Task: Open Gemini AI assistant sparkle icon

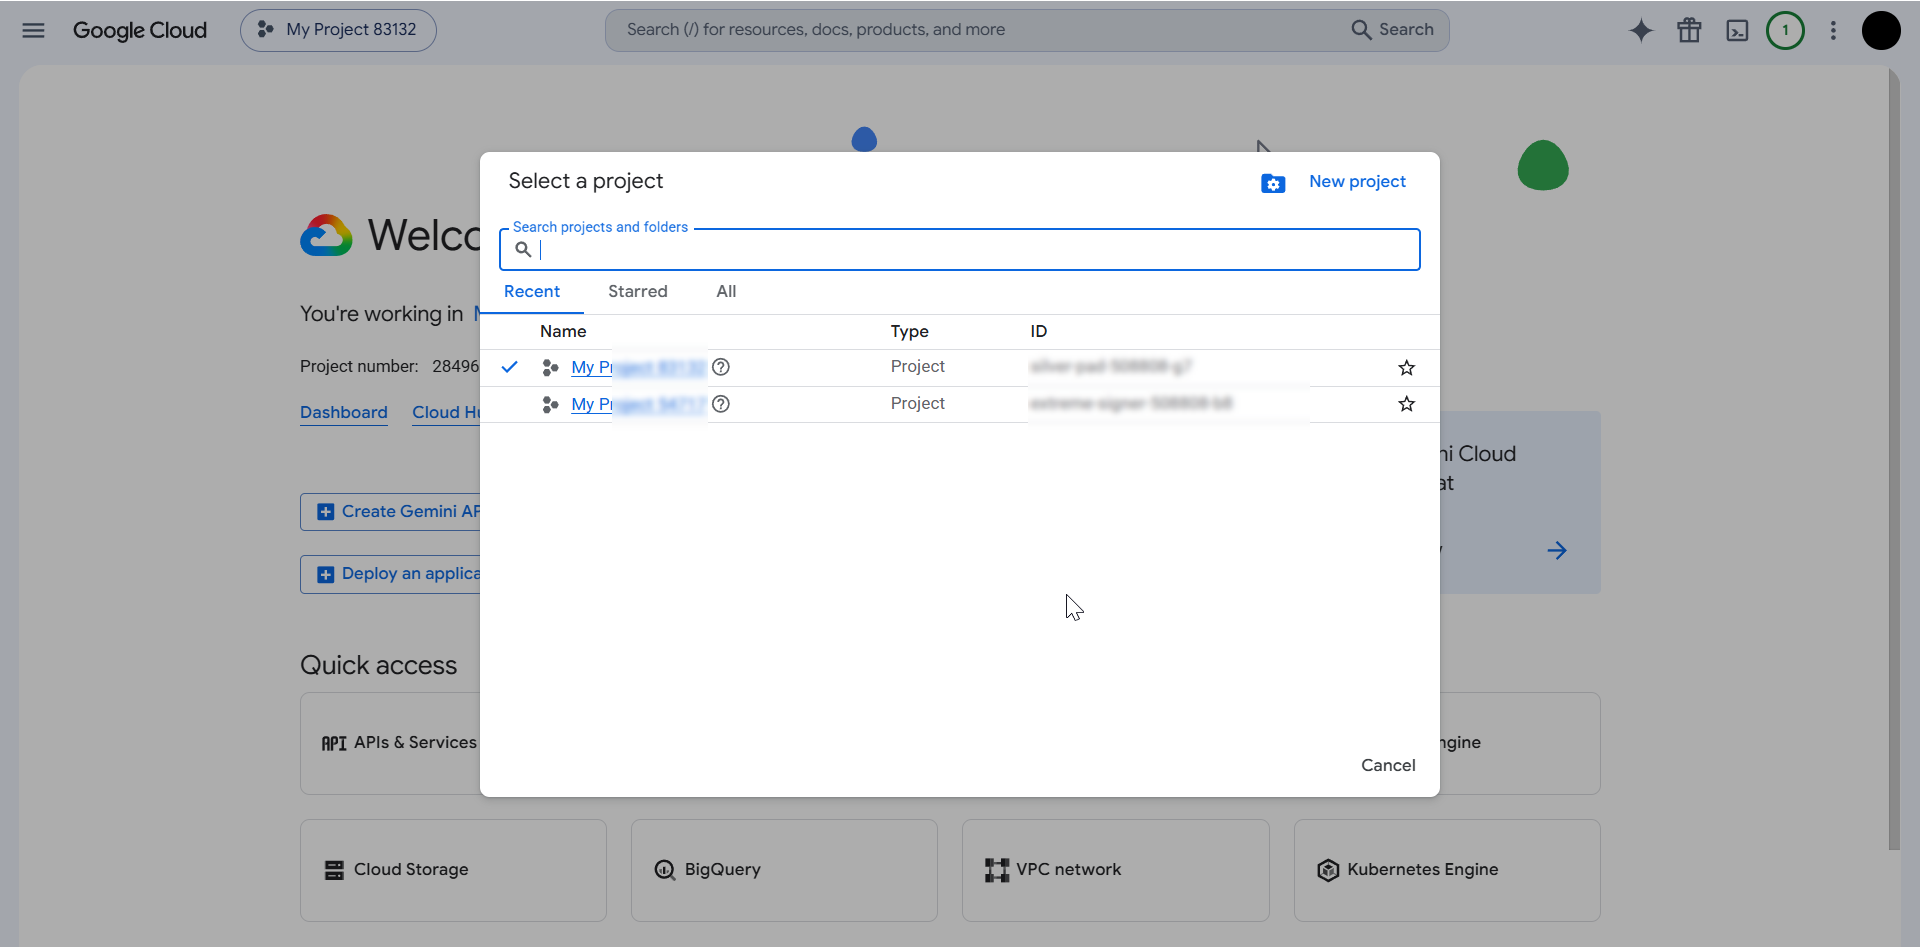Action: (1641, 30)
